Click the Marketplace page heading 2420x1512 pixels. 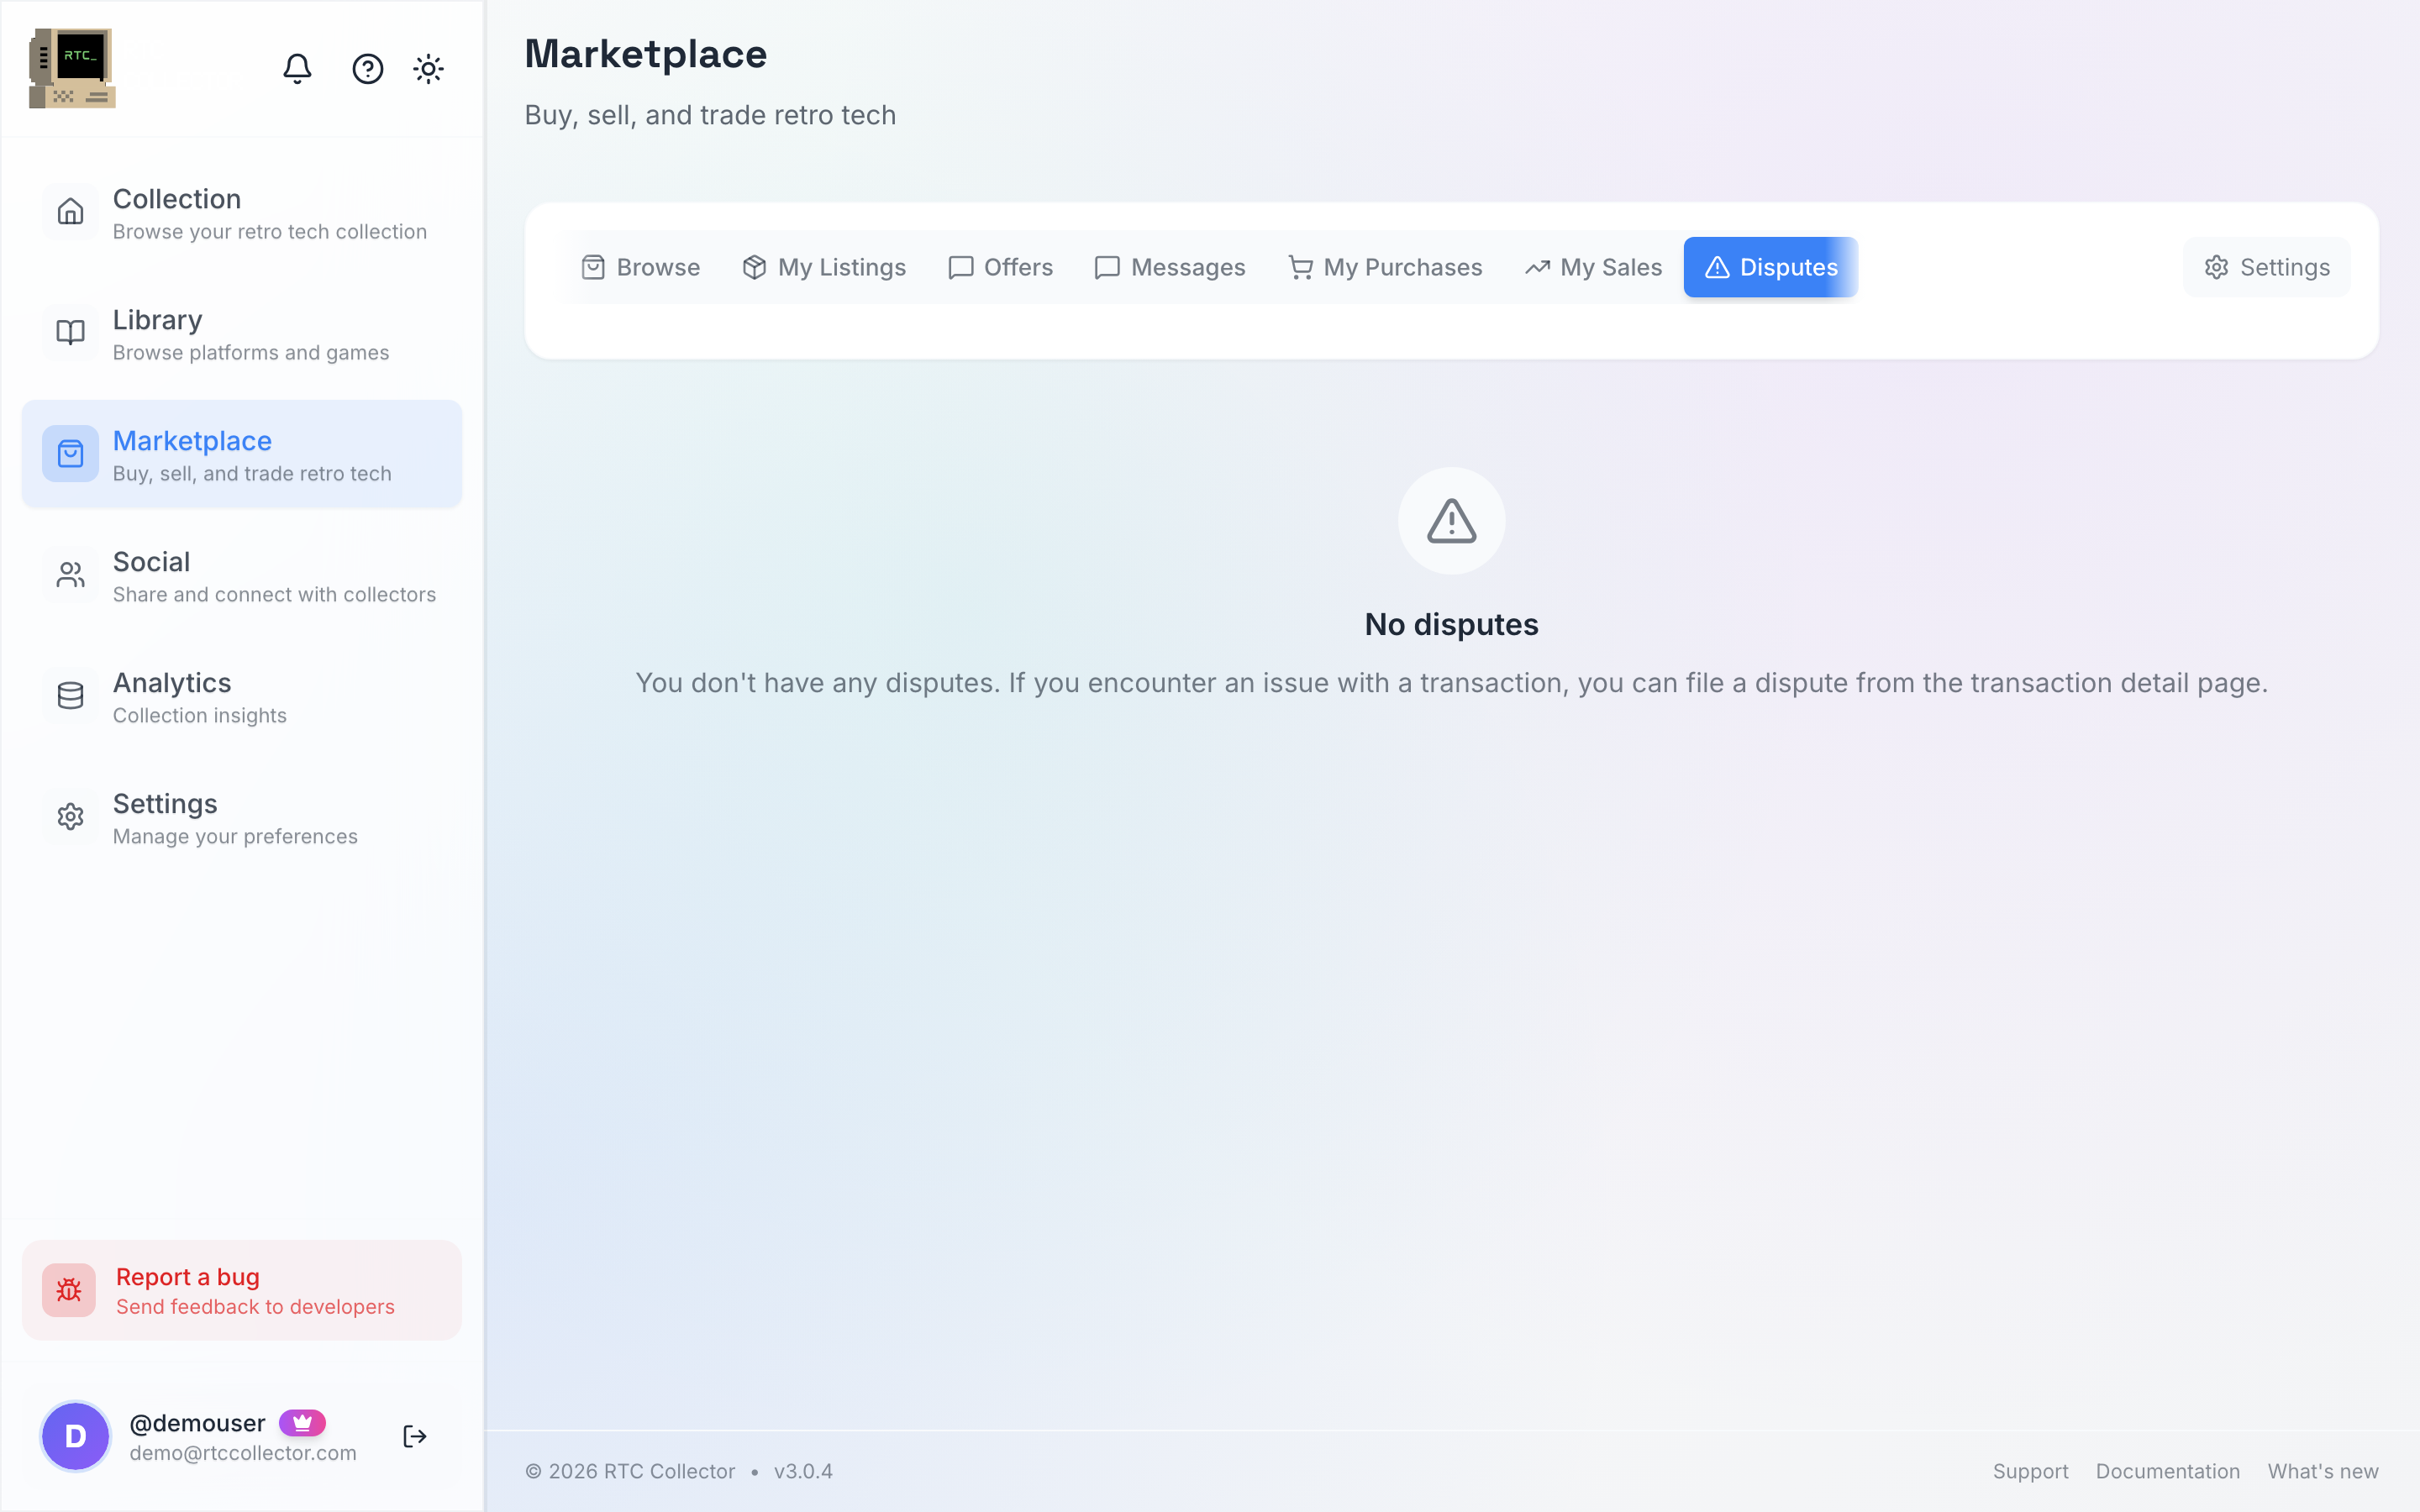[x=646, y=54]
